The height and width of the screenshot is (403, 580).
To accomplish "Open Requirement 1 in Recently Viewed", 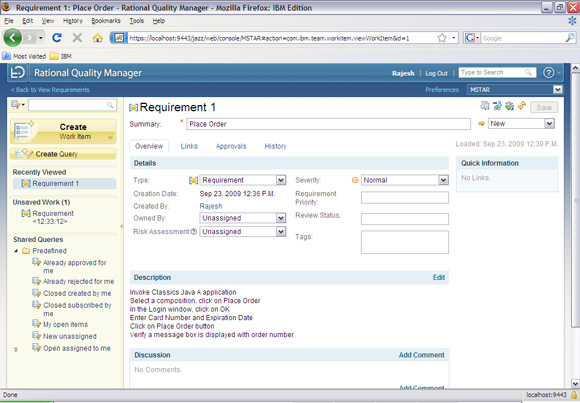I will tap(55, 184).
